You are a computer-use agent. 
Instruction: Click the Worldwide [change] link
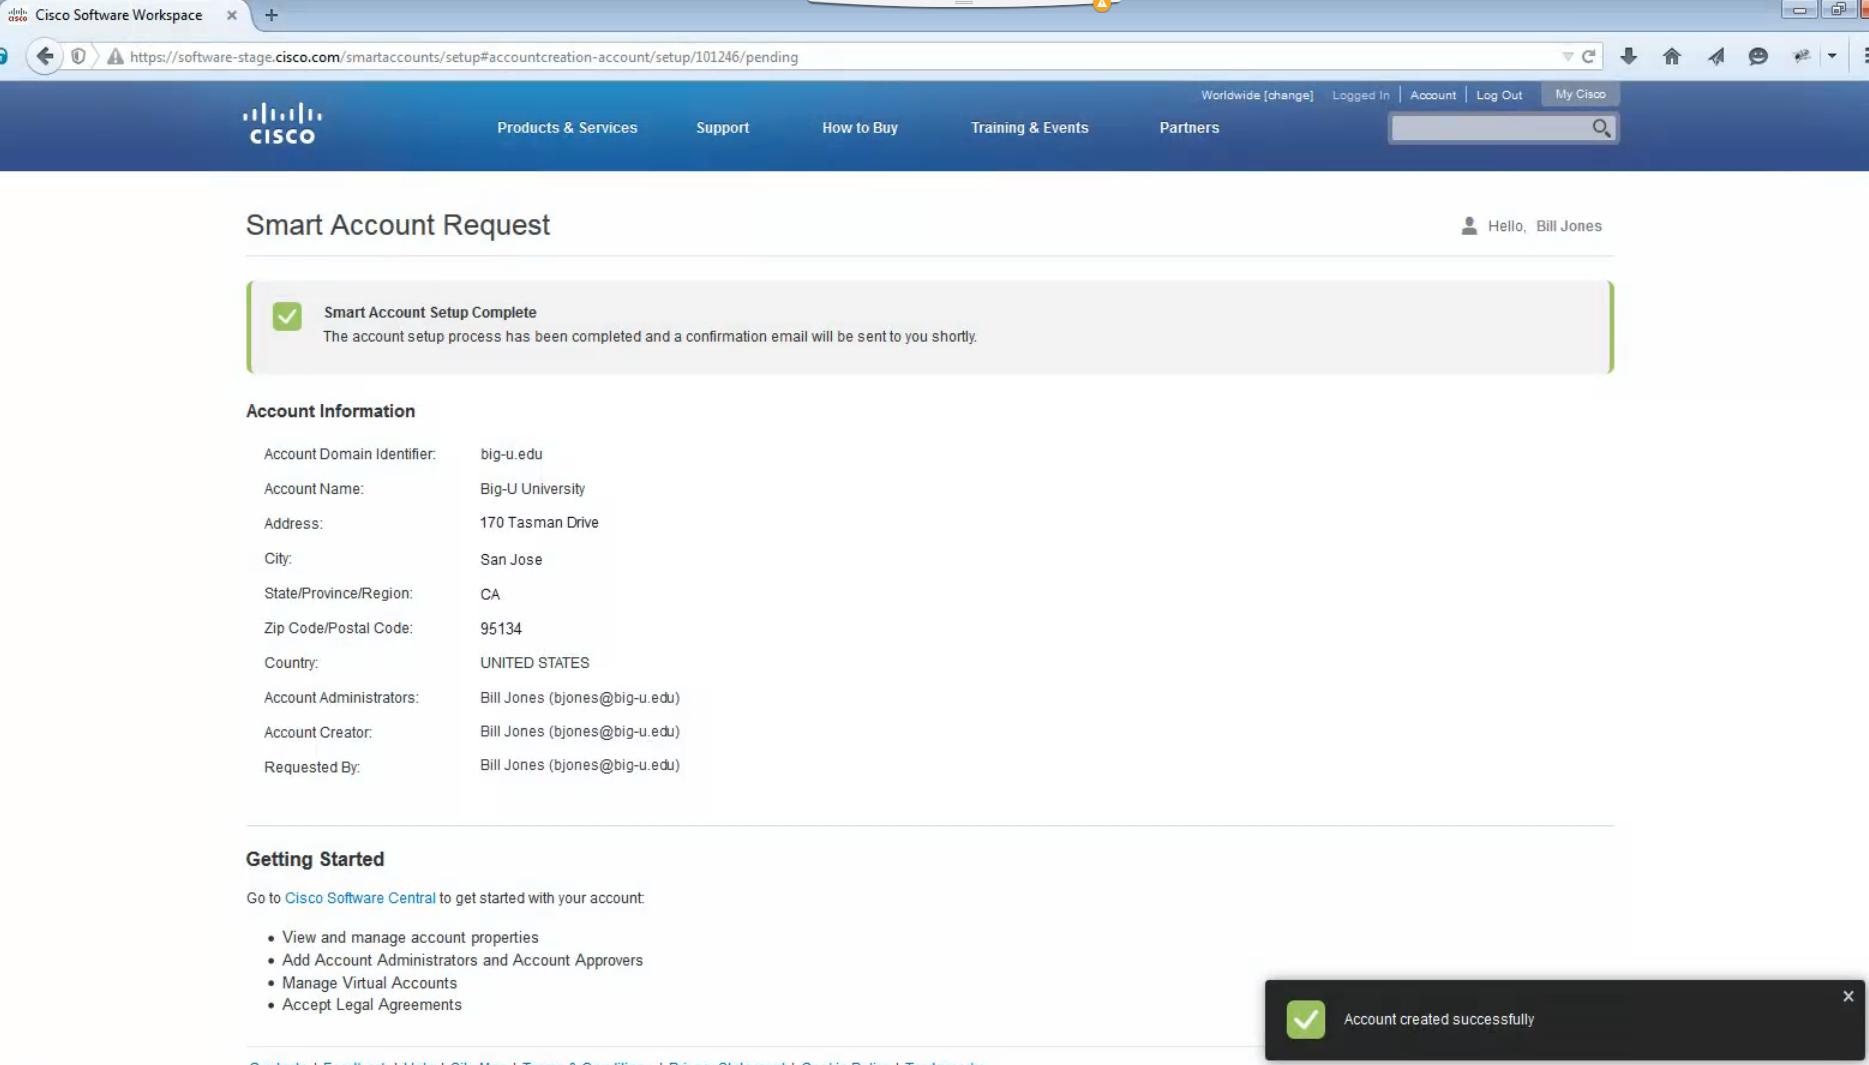(1257, 95)
